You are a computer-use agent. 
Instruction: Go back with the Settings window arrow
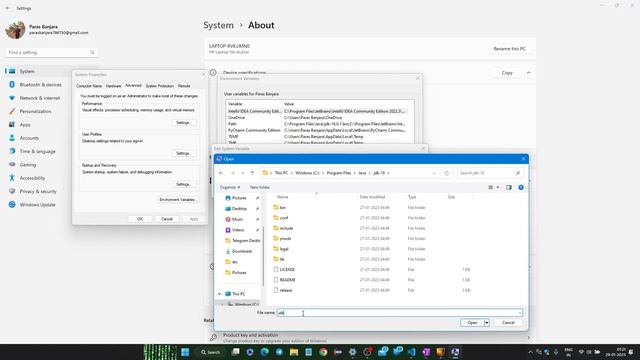tap(8, 8)
